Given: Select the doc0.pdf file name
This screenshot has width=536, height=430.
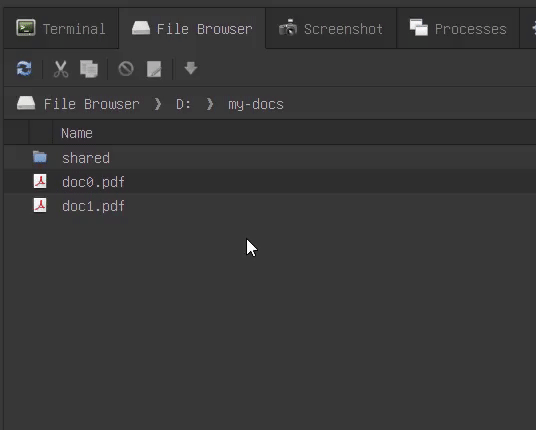Looking at the screenshot, I should pos(93,182).
